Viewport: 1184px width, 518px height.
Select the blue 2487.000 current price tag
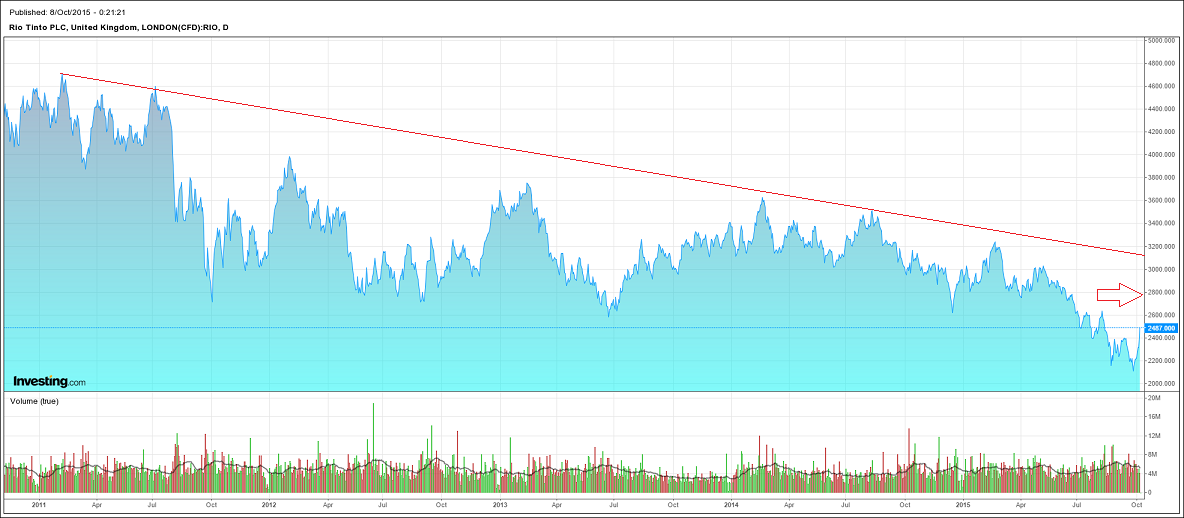tap(1162, 328)
